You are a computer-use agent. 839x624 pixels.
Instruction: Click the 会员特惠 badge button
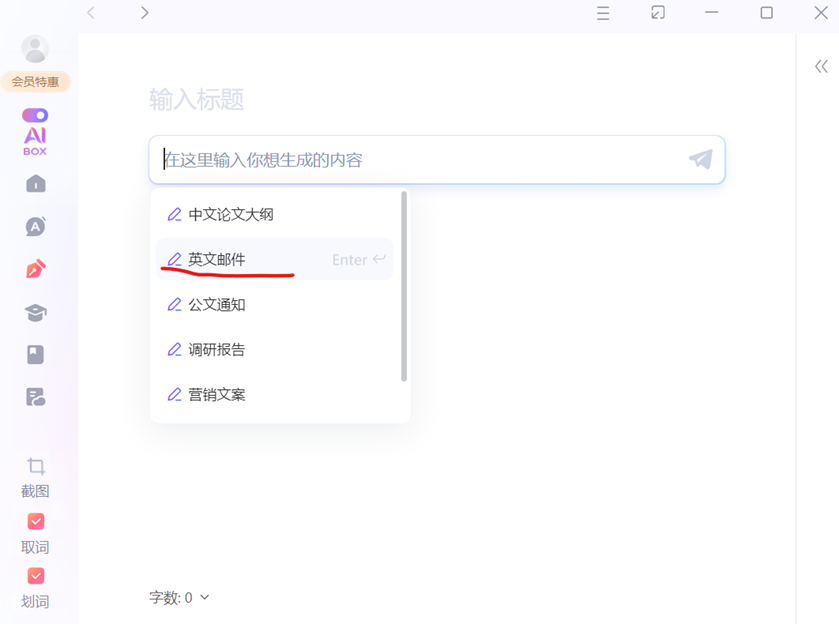tap(35, 82)
